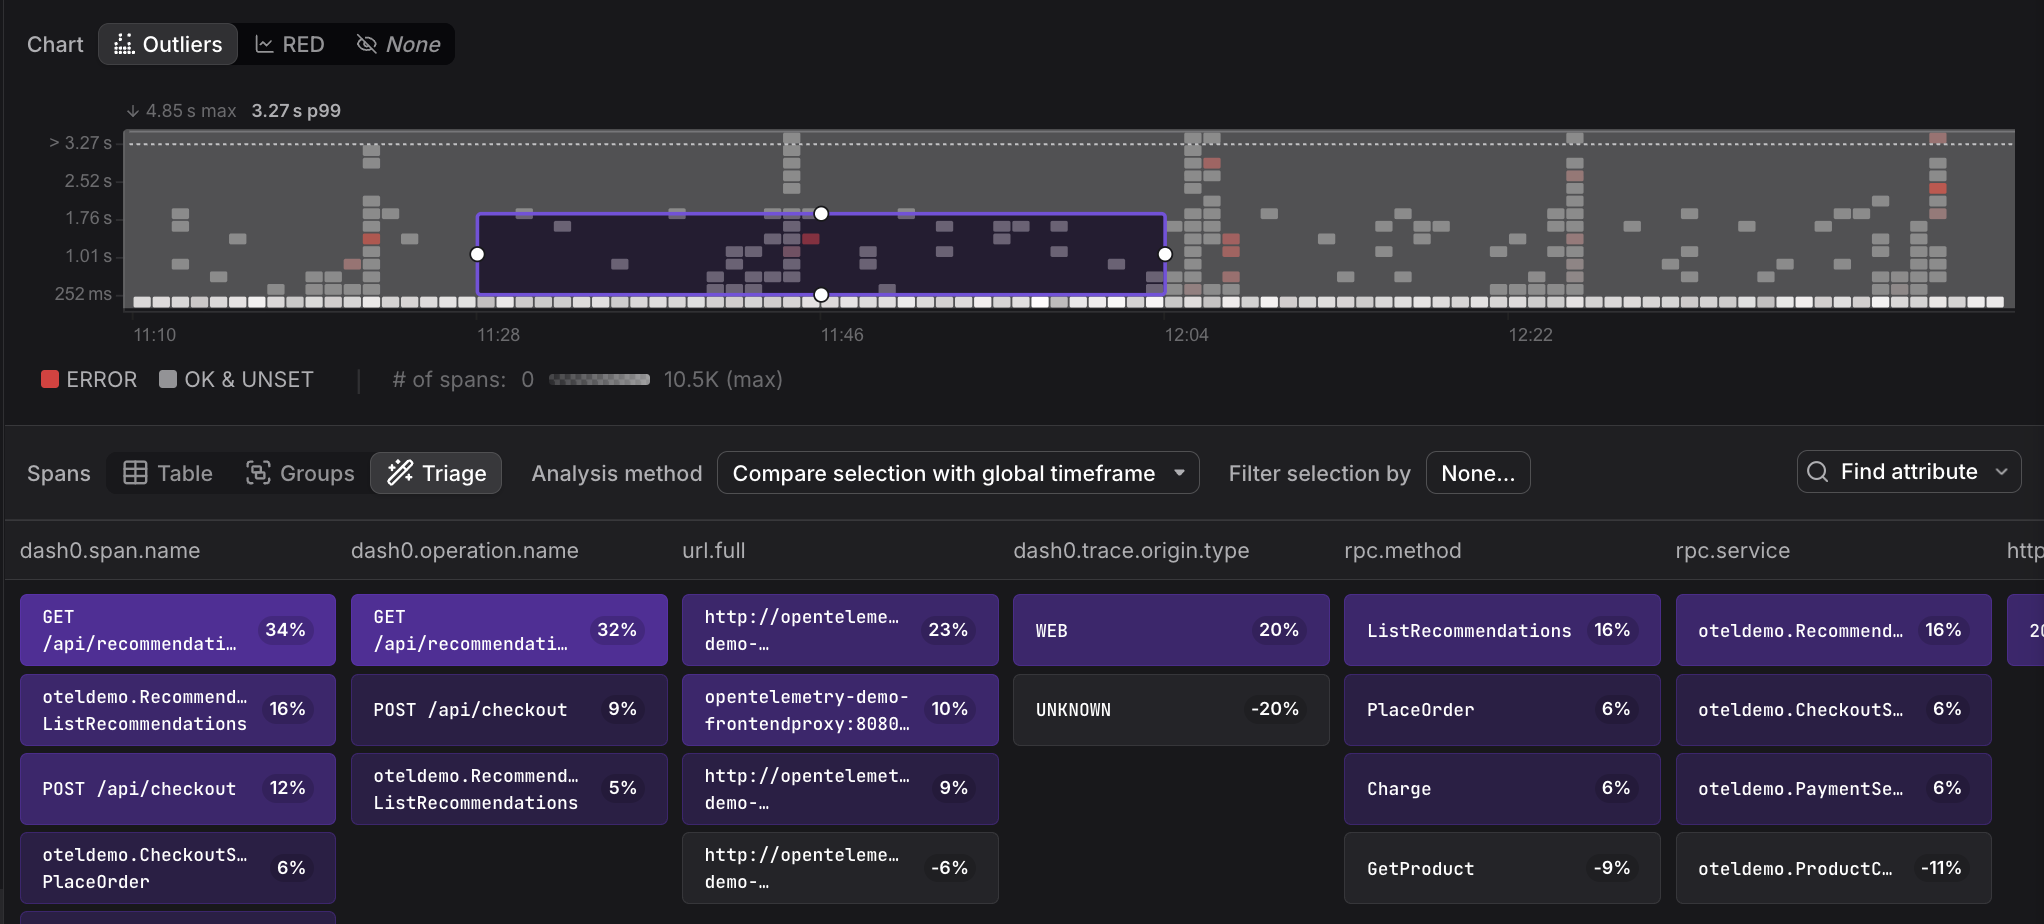Click the RED line chart icon
Image resolution: width=2044 pixels, height=924 pixels.
[x=264, y=45]
